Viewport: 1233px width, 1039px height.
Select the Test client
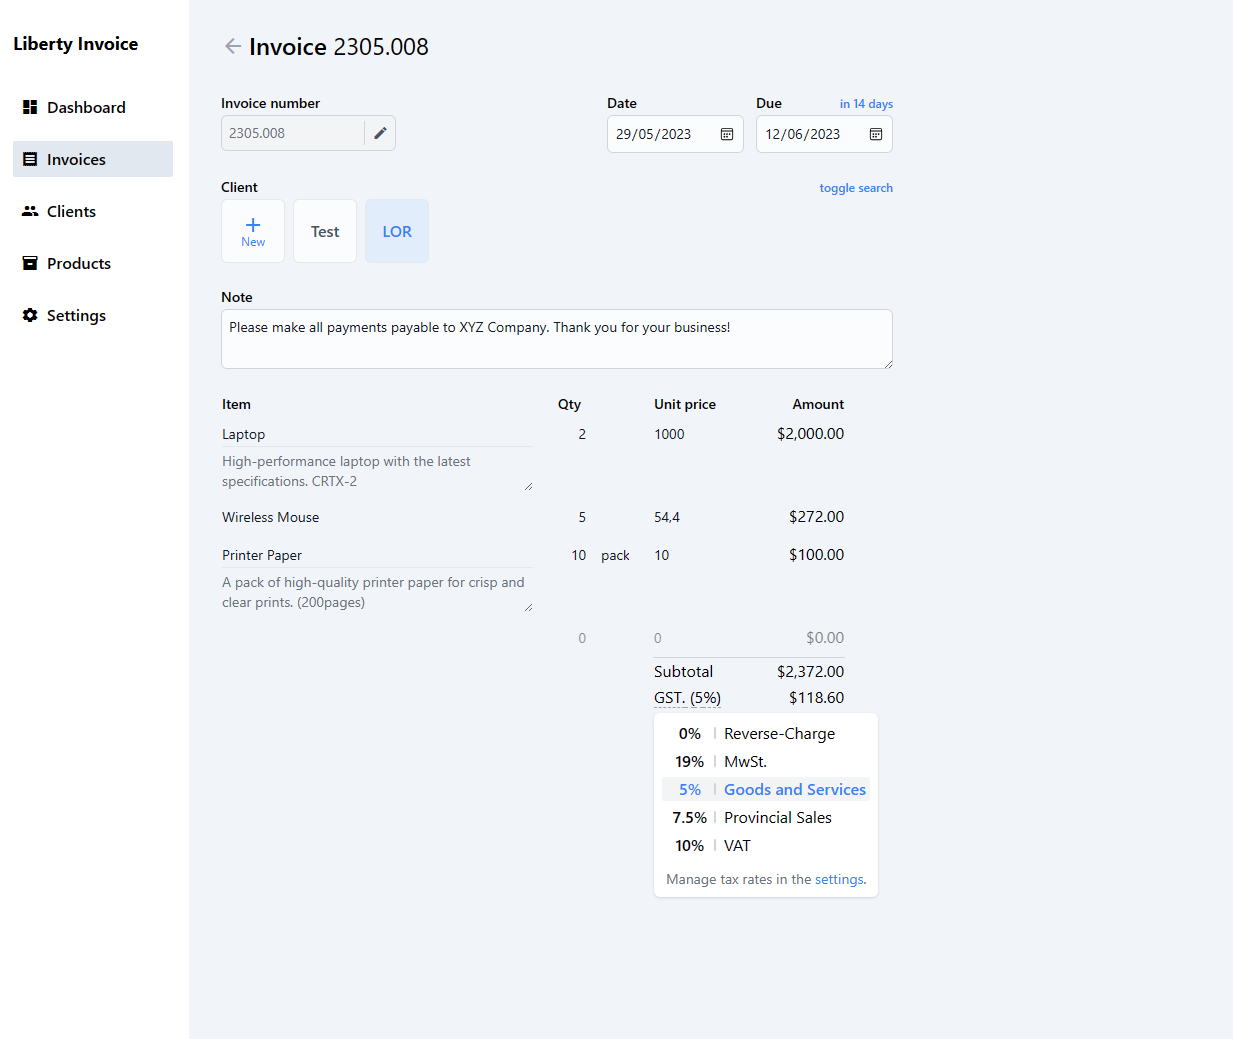click(324, 231)
